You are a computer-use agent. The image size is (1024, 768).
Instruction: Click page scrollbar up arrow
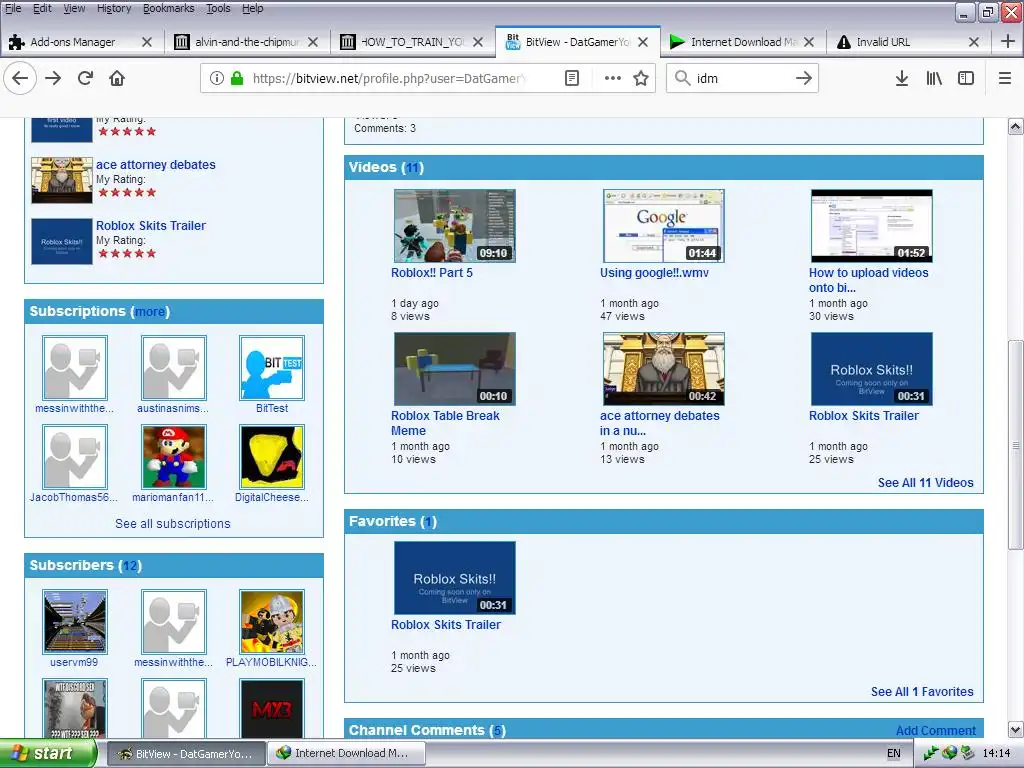pos(1015,127)
